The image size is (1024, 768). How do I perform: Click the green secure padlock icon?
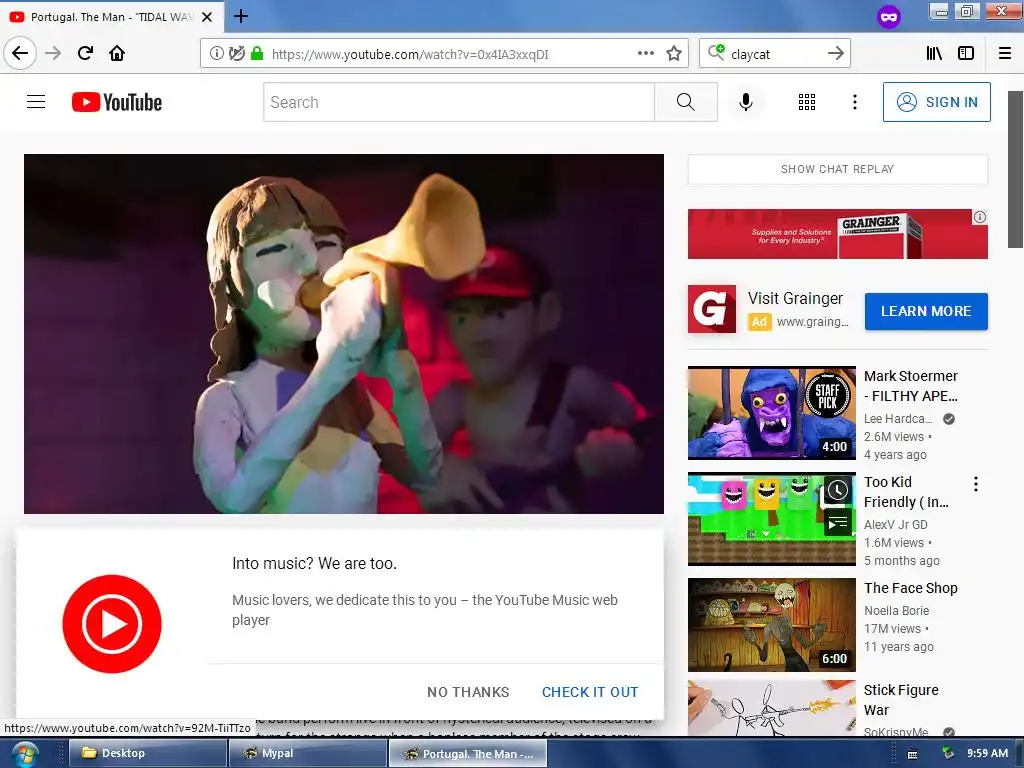(x=257, y=54)
